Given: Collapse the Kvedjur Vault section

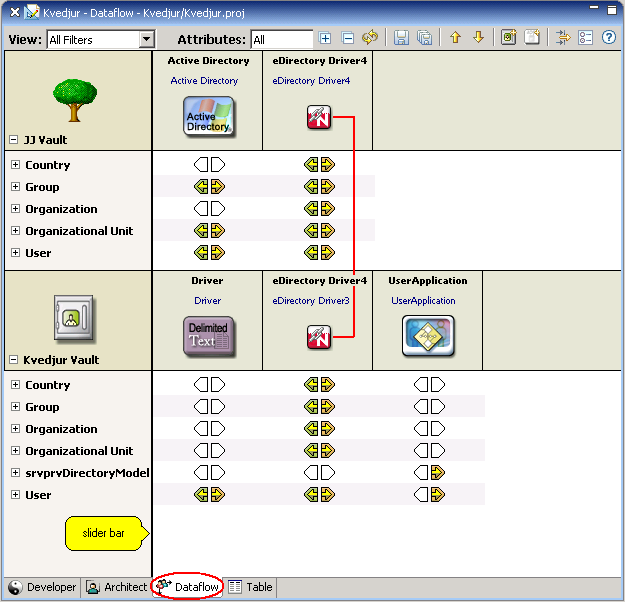Looking at the screenshot, I should pos(14,360).
